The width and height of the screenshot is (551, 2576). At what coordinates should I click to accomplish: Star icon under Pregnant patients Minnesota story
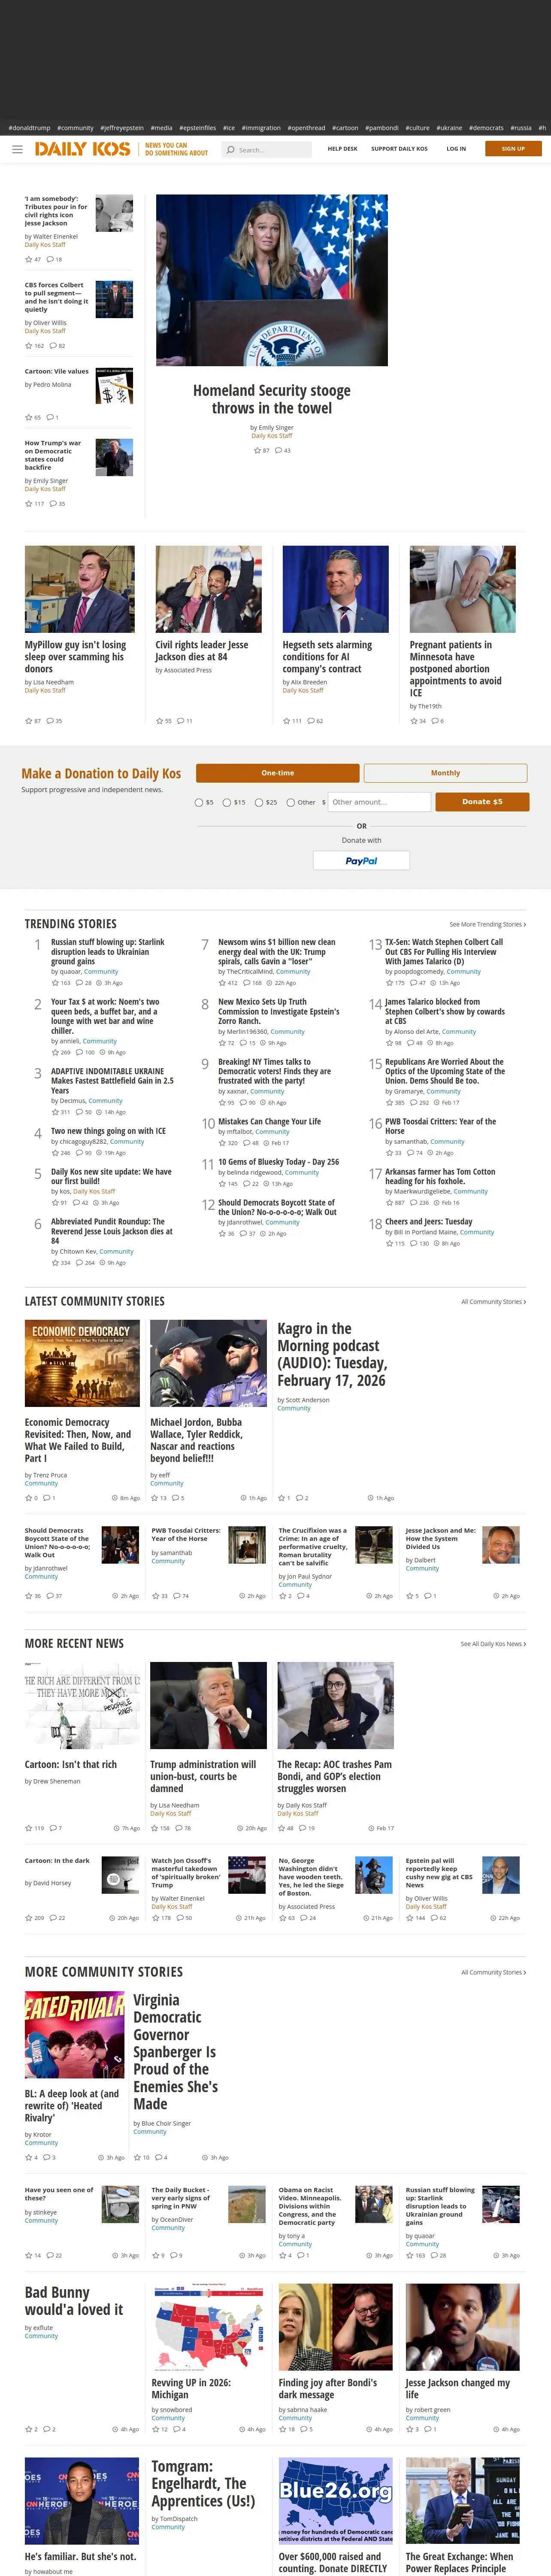(414, 720)
